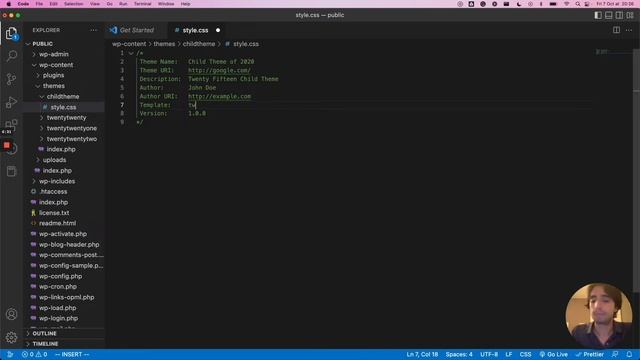Click the http://google.com/ link in editor

click(x=219, y=71)
